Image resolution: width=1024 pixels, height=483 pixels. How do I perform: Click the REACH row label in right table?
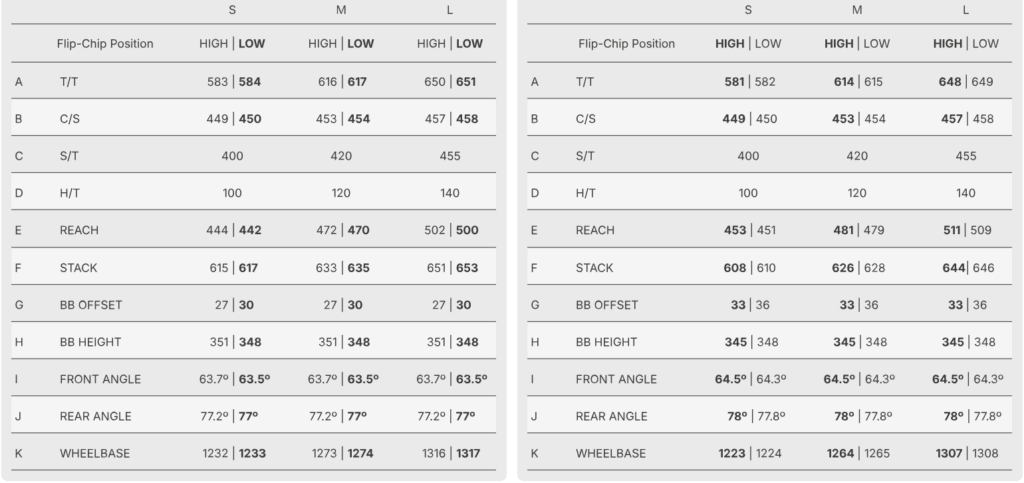click(x=596, y=230)
